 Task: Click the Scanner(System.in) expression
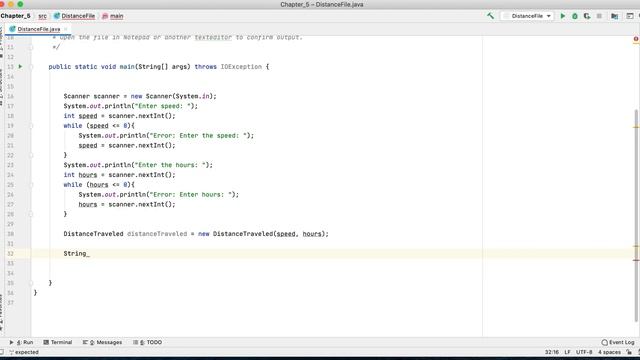pyautogui.click(x=181, y=96)
